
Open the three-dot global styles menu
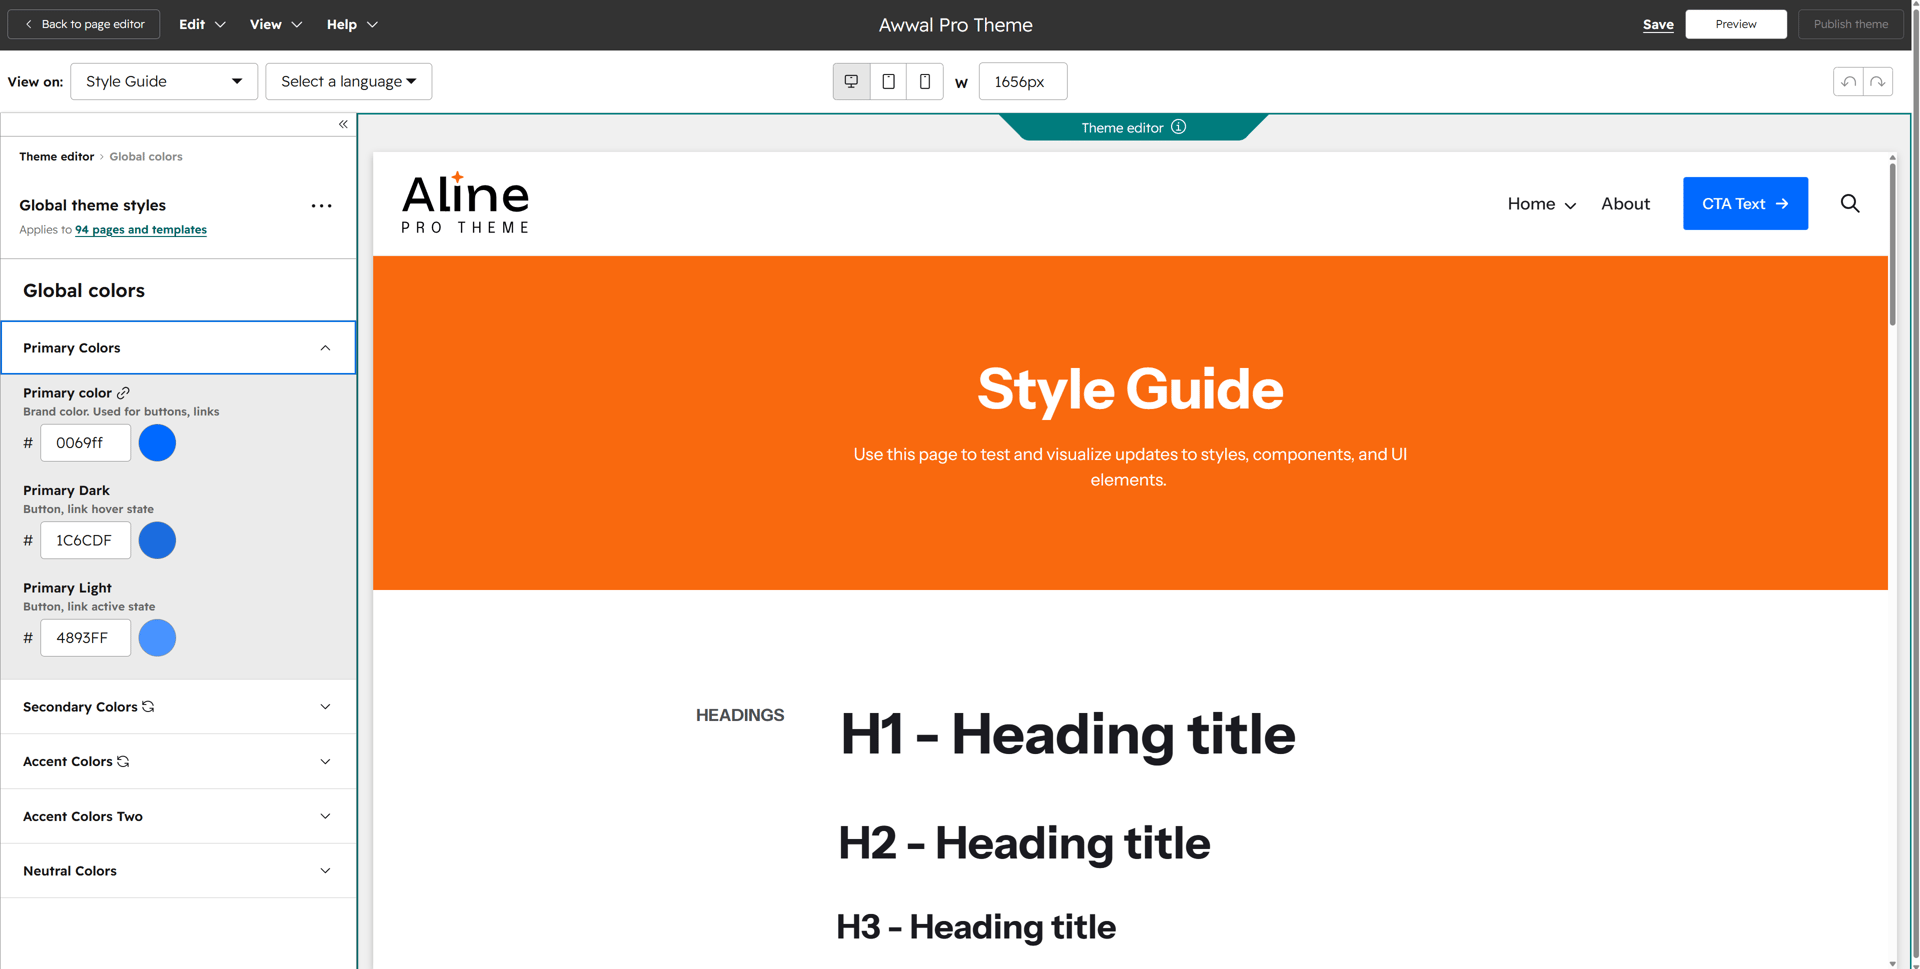coord(321,206)
